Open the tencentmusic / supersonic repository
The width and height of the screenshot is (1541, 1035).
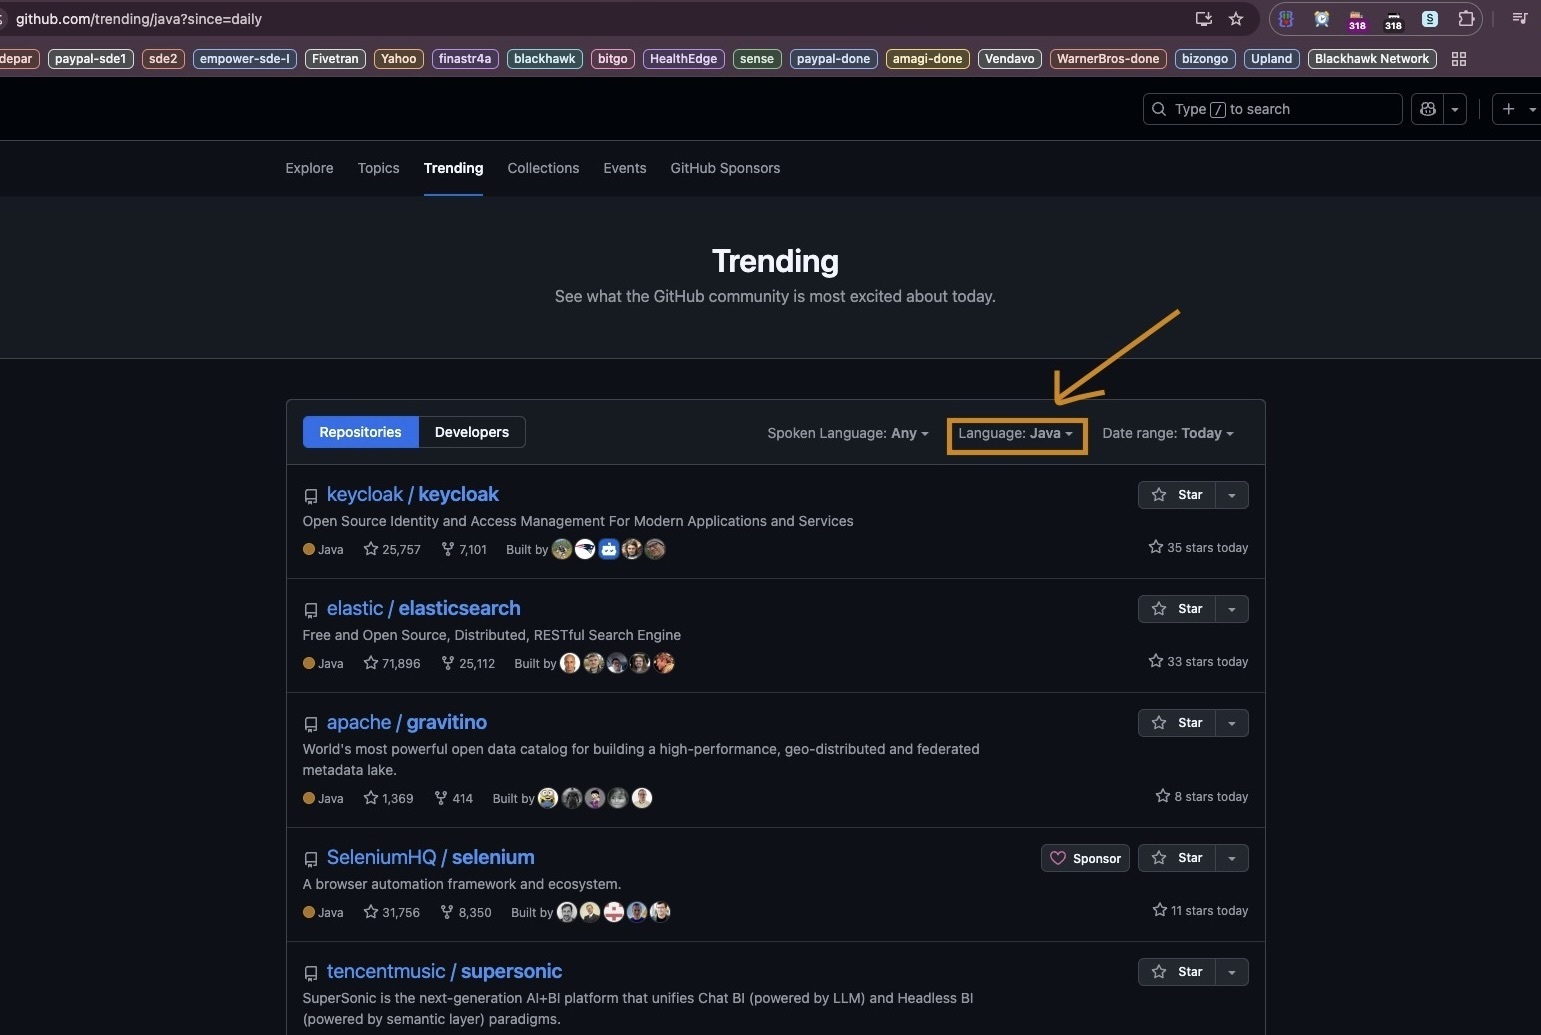(444, 971)
